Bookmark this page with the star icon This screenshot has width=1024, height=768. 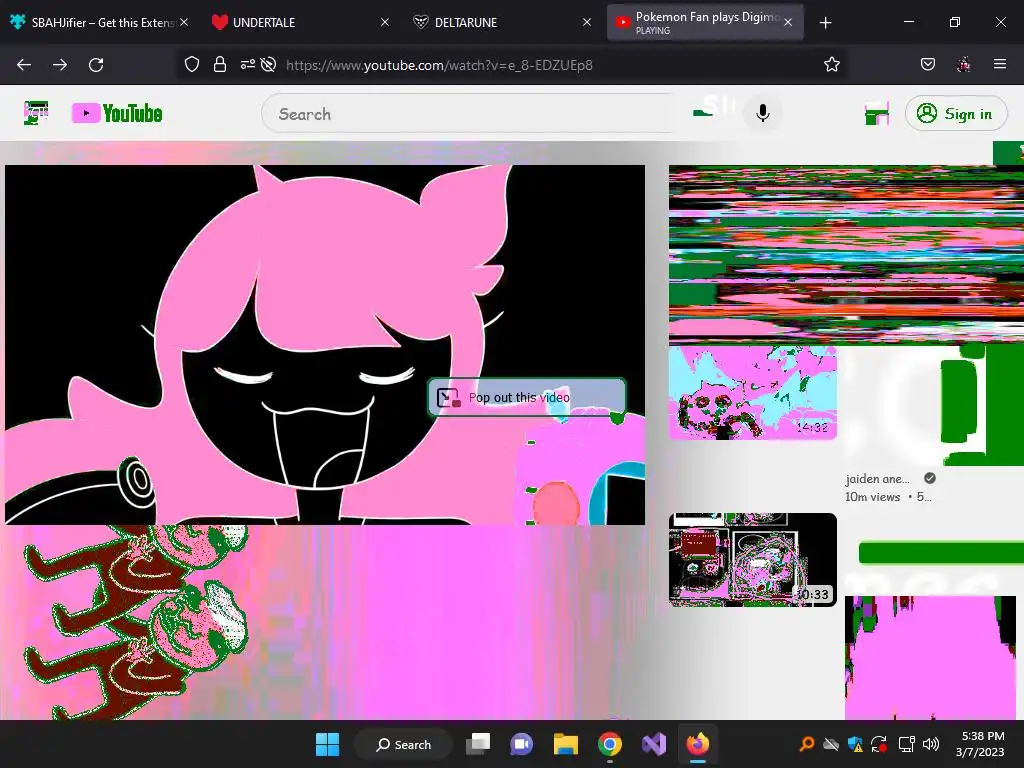click(831, 64)
